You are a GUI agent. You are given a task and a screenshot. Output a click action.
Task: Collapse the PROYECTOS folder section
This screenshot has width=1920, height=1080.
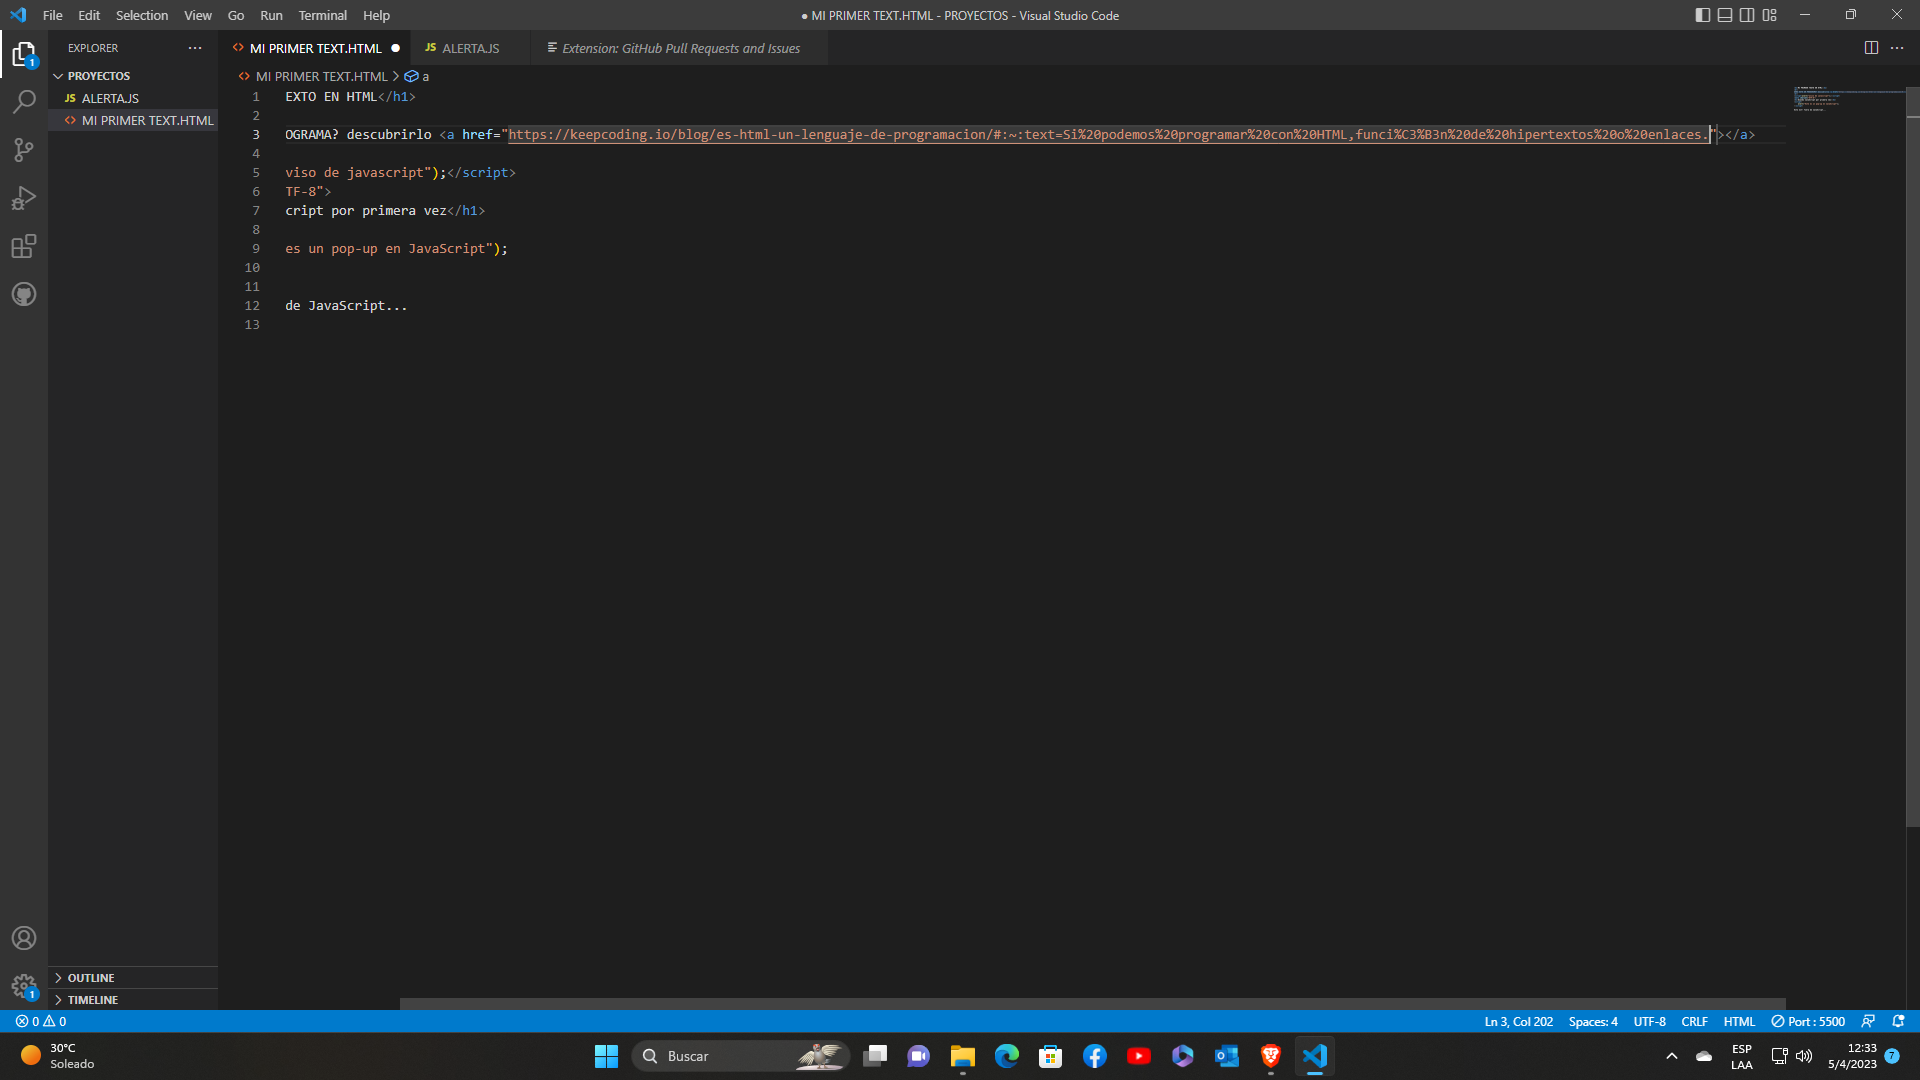(133, 76)
